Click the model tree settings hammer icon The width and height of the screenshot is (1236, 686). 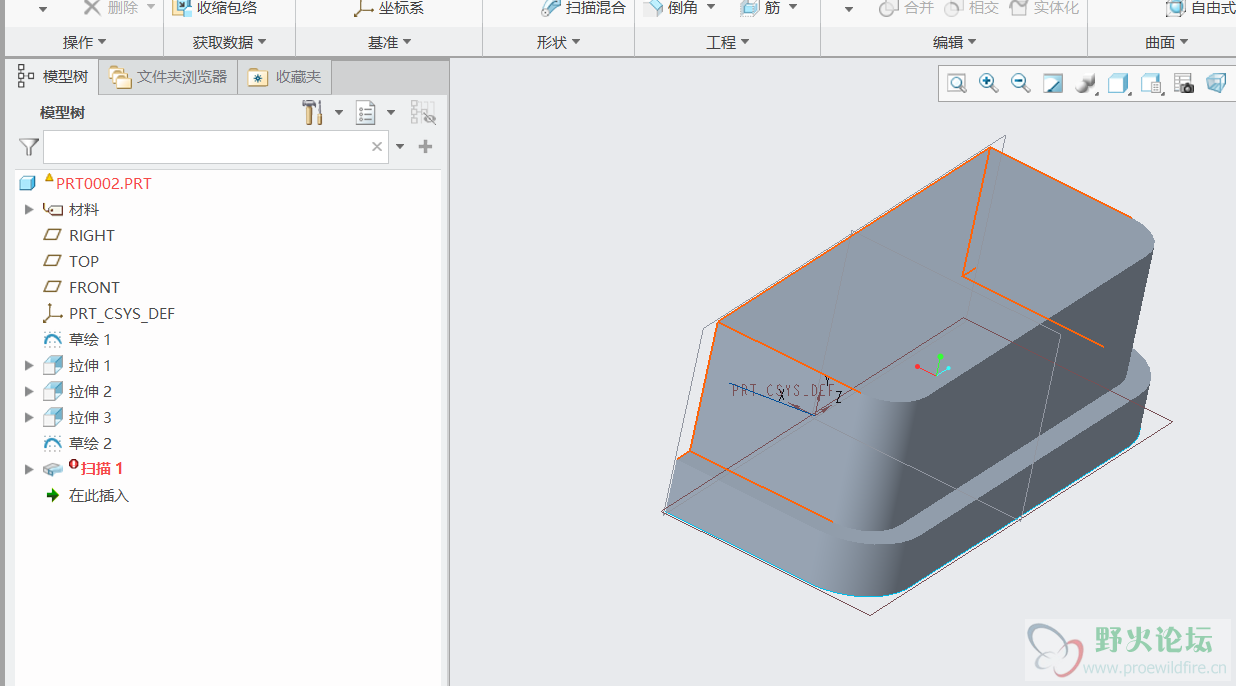(x=312, y=113)
